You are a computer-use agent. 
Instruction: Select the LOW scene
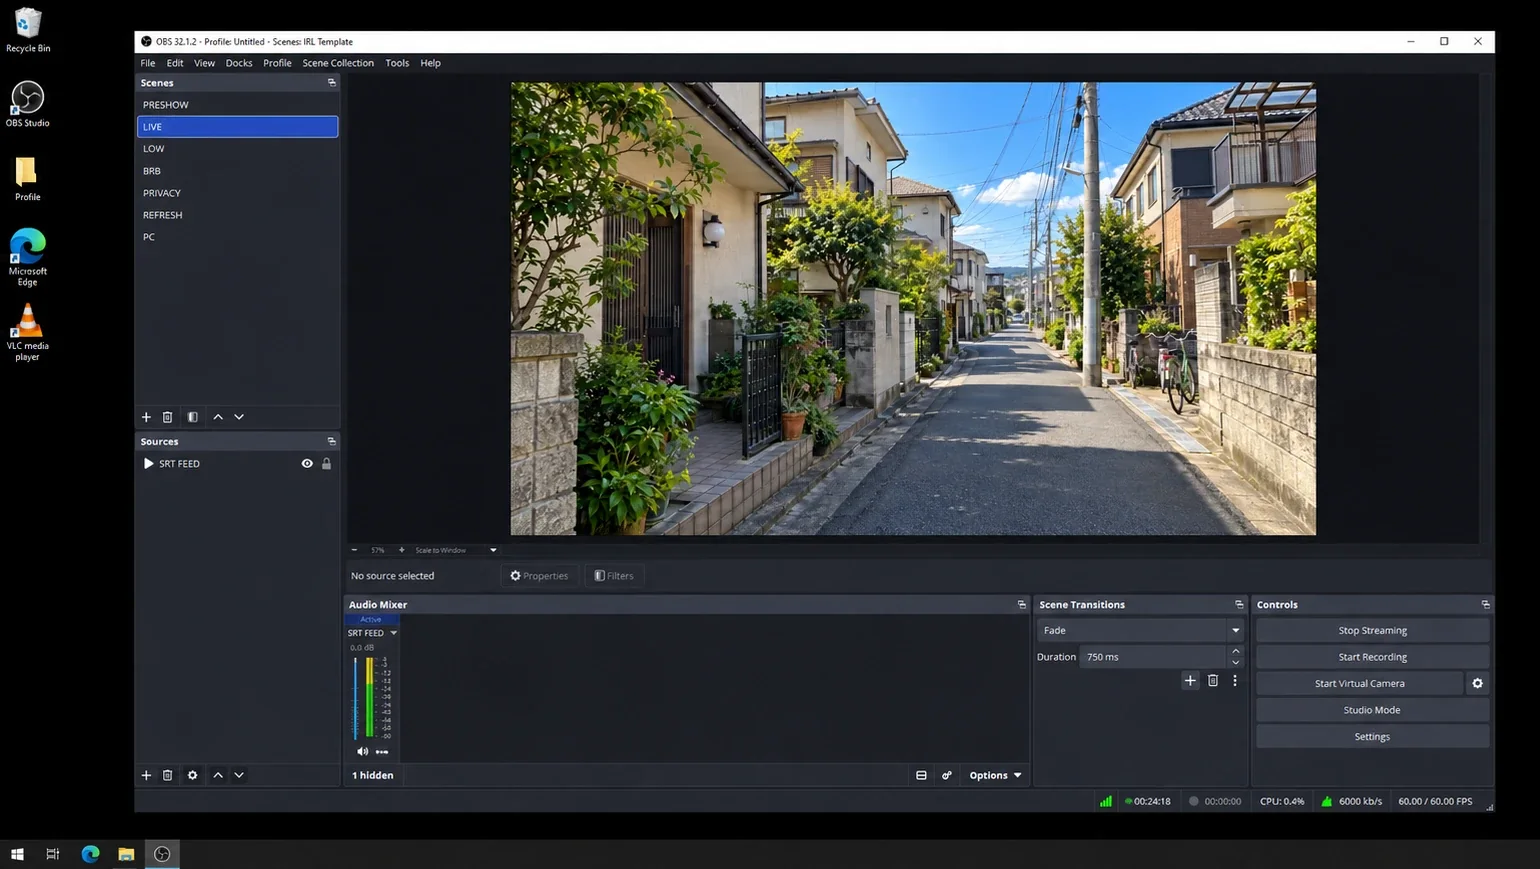(x=237, y=149)
